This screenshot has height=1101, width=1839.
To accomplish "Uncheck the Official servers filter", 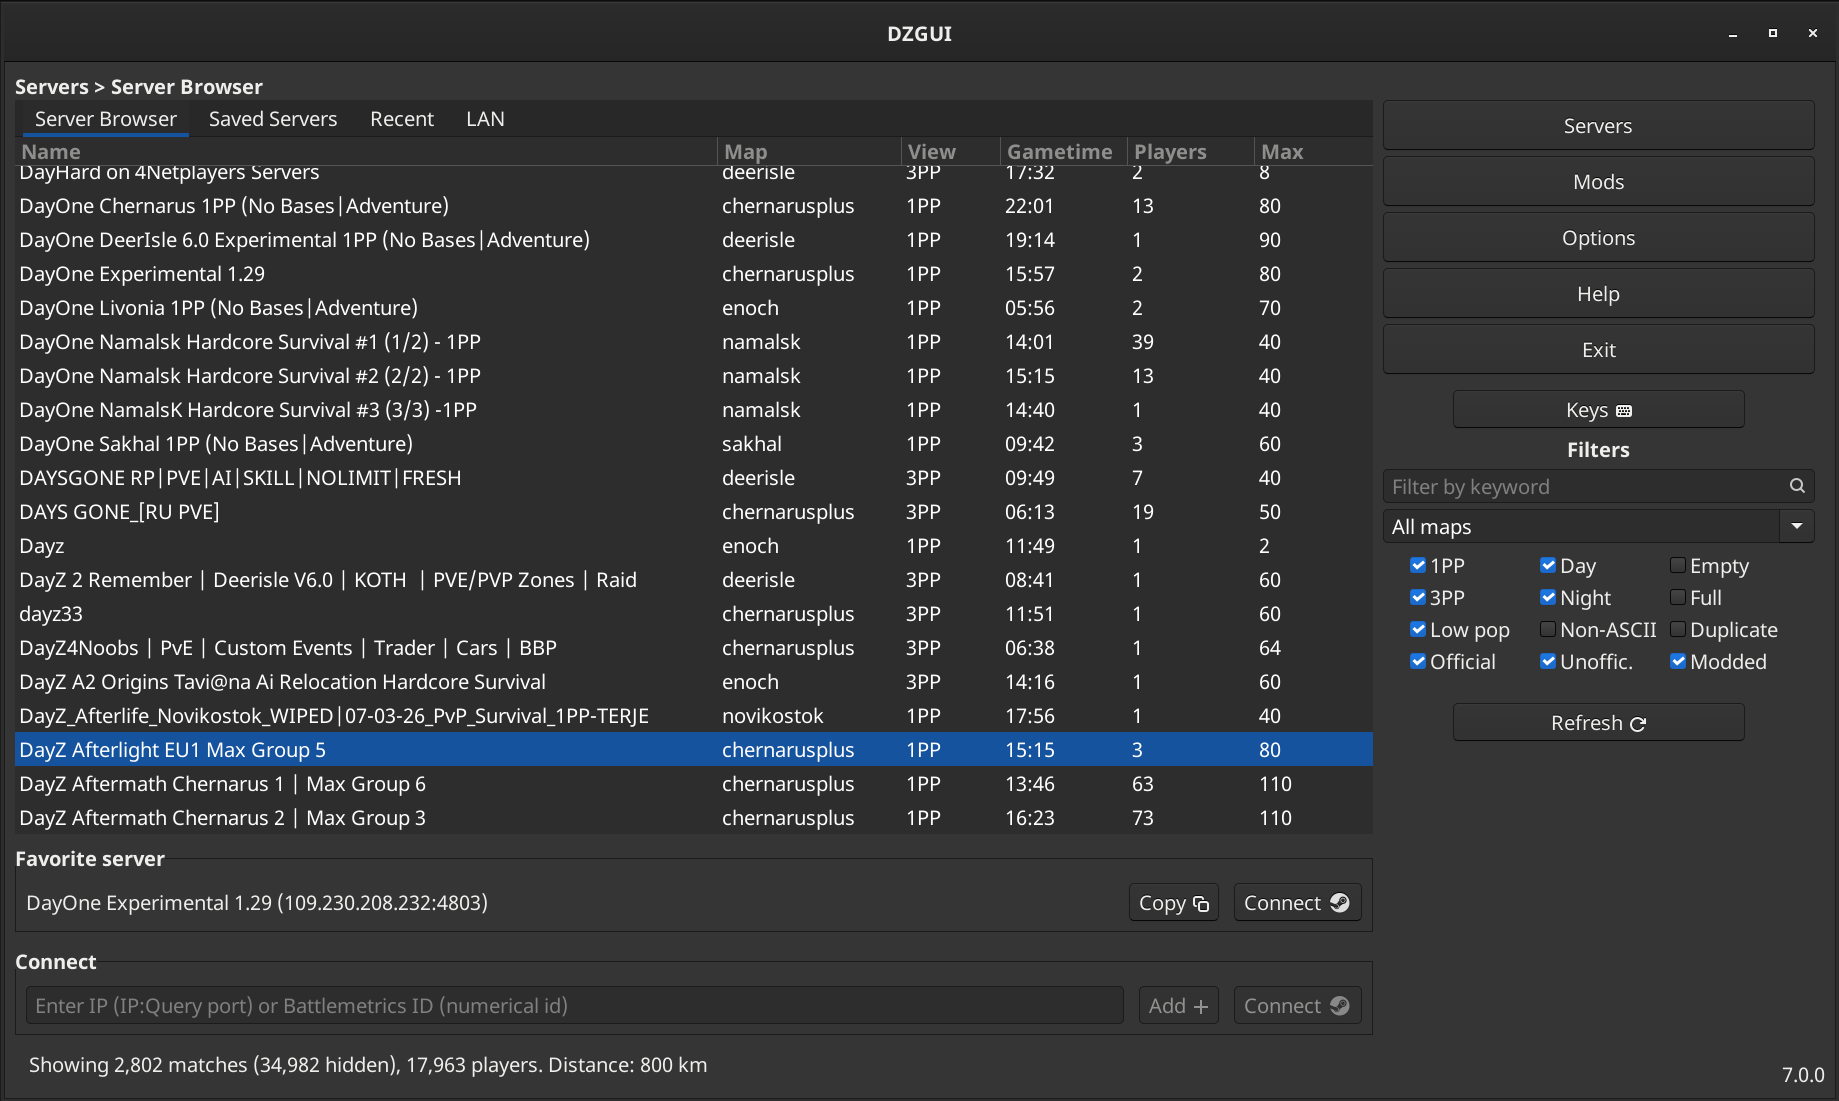I will pyautogui.click(x=1418, y=662).
